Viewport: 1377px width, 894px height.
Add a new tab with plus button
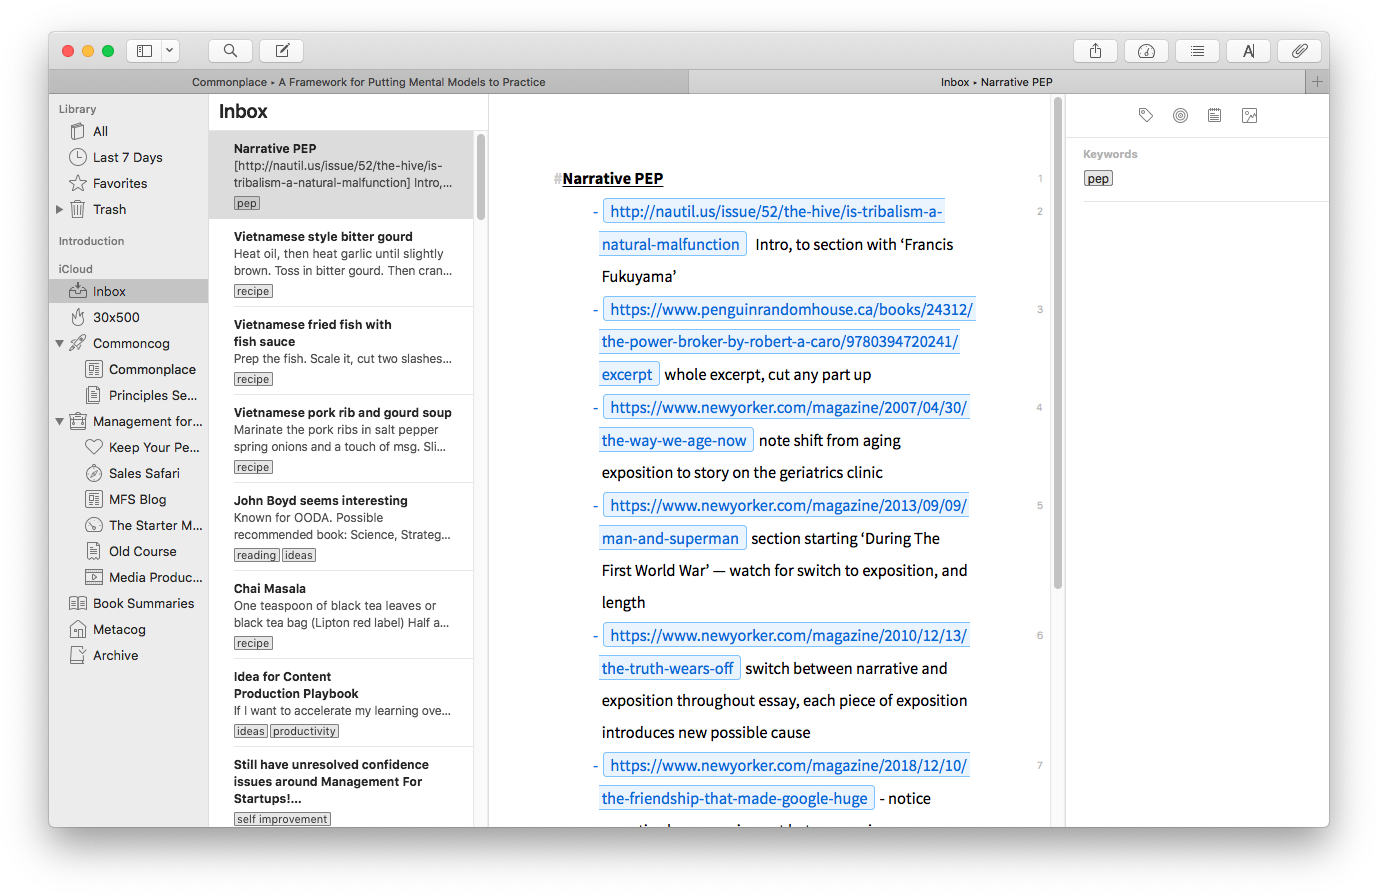click(1317, 82)
